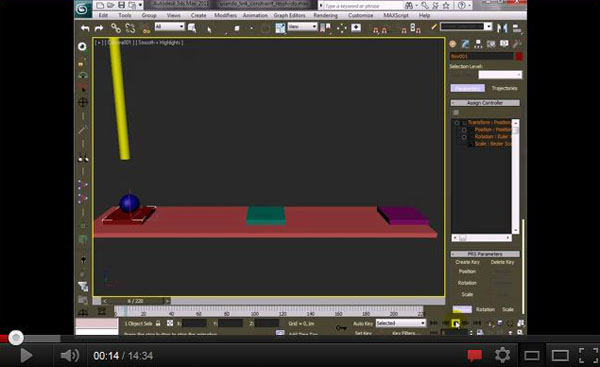The image size is (600, 367).
Task: Click the 3ds Max application logo button
Action: click(x=83, y=8)
